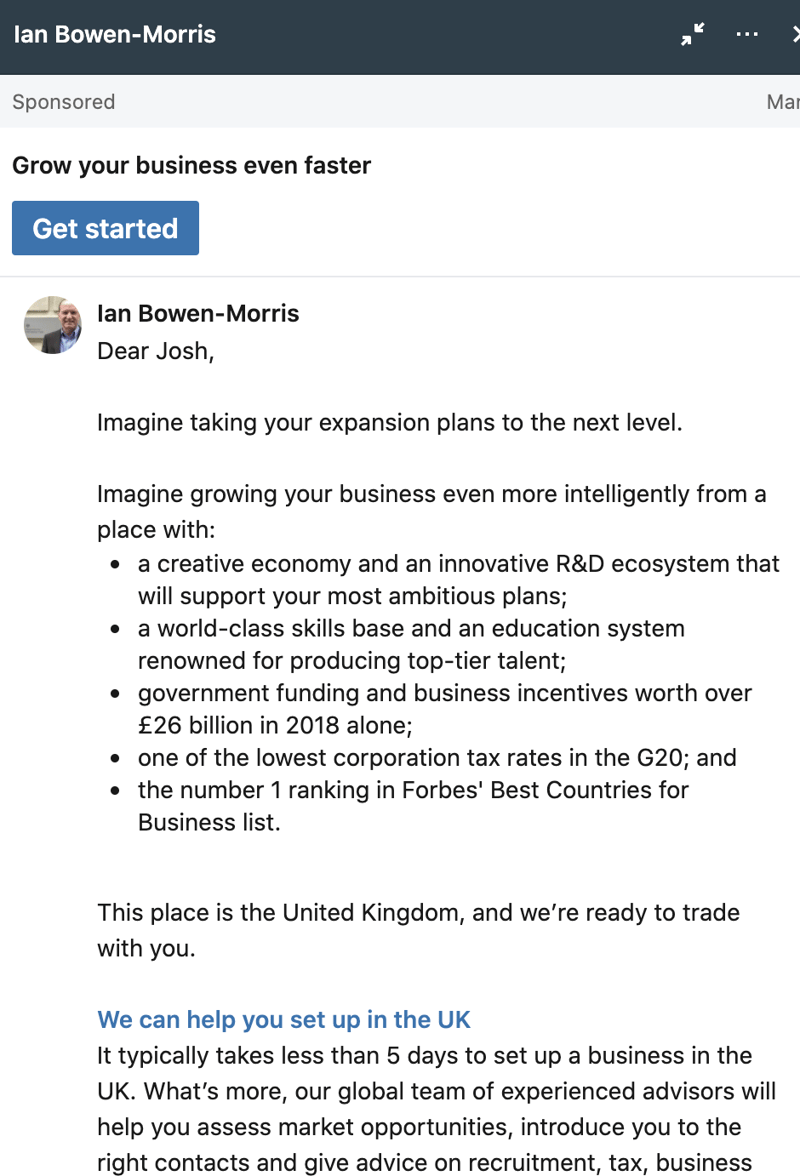
Task: Select the headline 'Grow your business even faster'
Action: (x=191, y=165)
